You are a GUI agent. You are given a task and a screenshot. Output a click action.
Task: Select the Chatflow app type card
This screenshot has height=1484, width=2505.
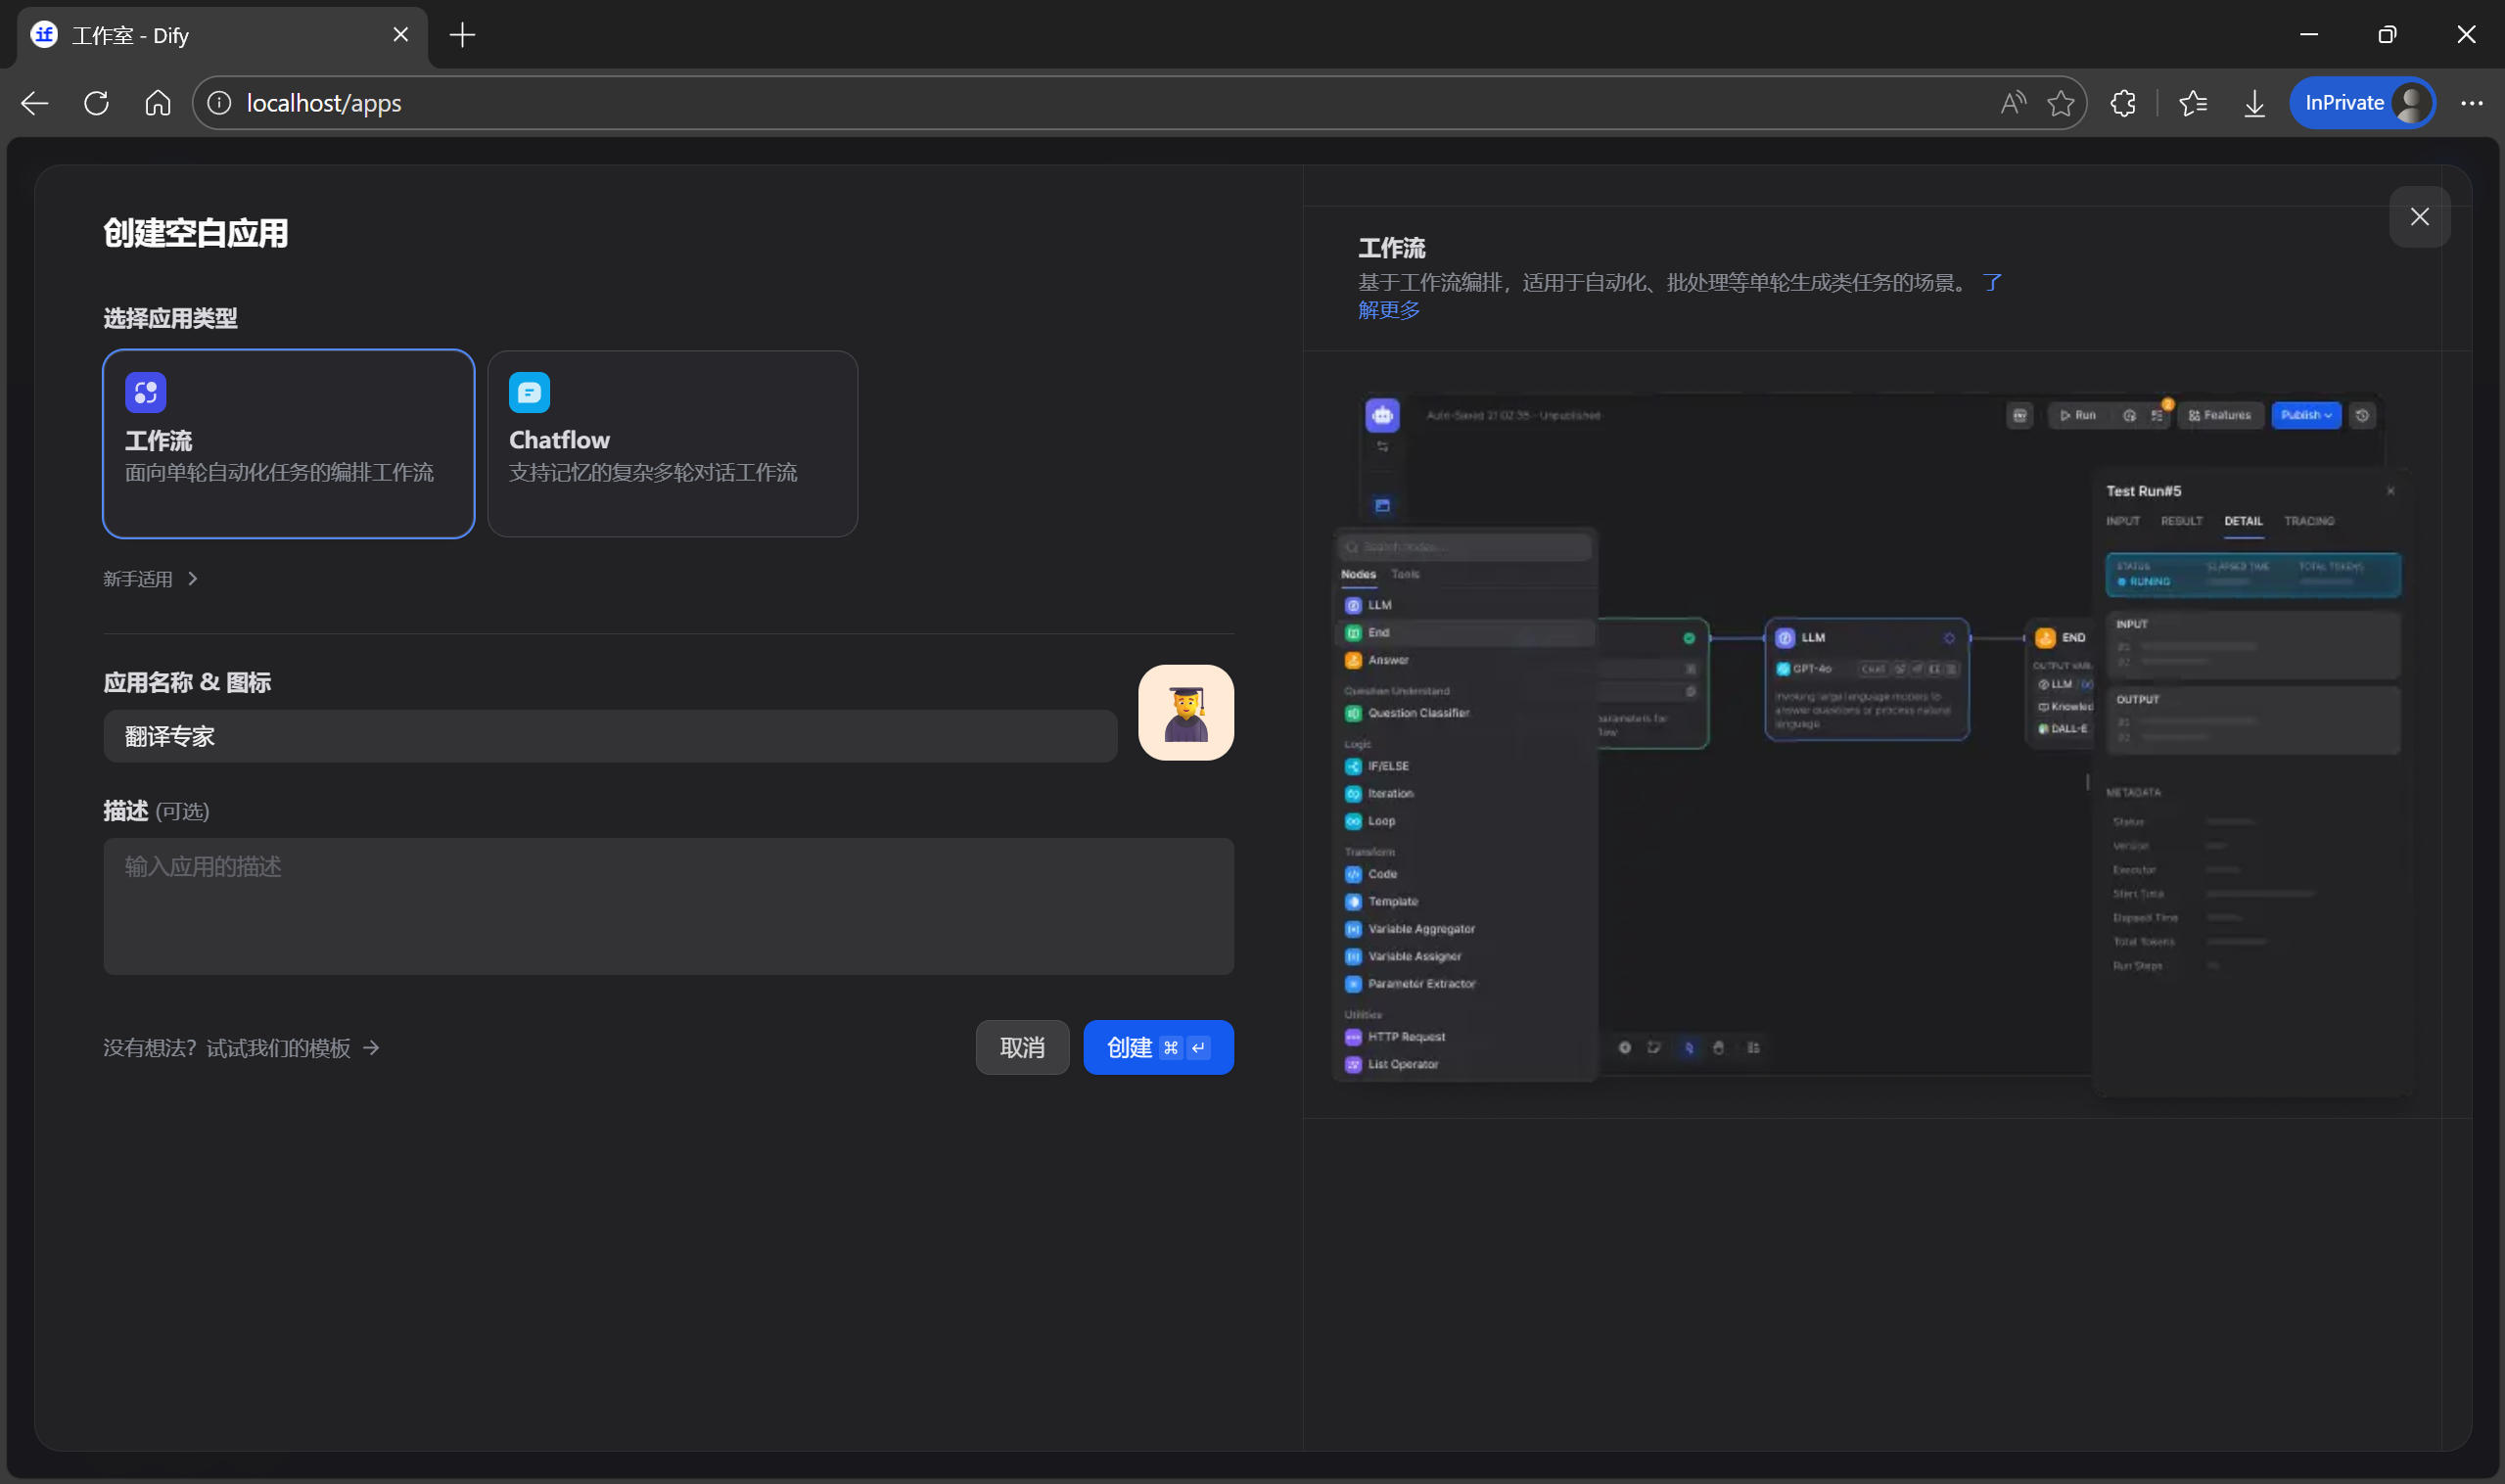672,444
